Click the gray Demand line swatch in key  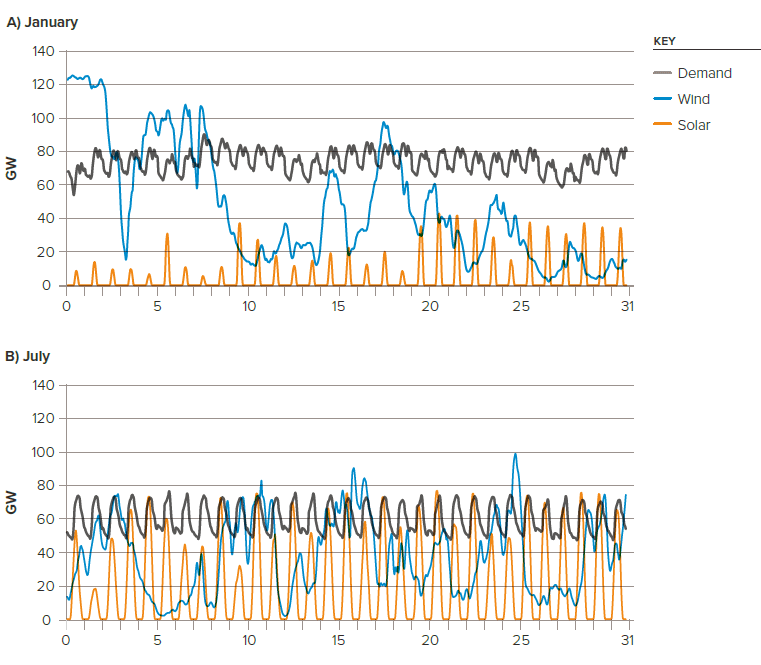coord(662,73)
